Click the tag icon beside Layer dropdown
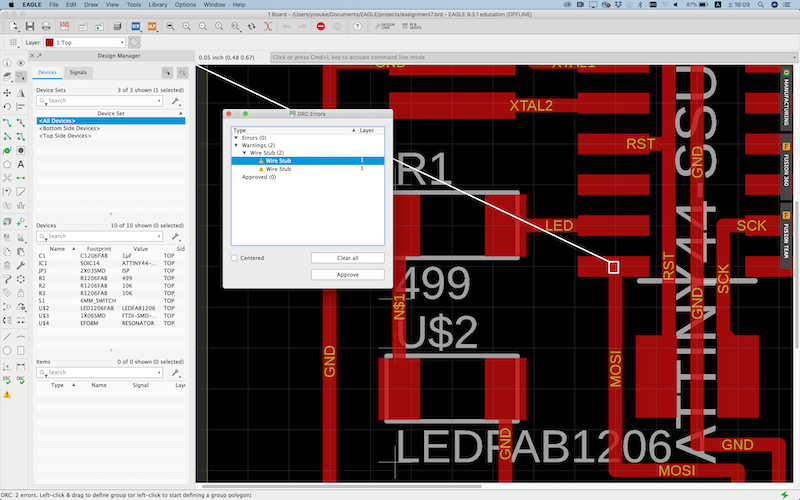 click(134, 42)
